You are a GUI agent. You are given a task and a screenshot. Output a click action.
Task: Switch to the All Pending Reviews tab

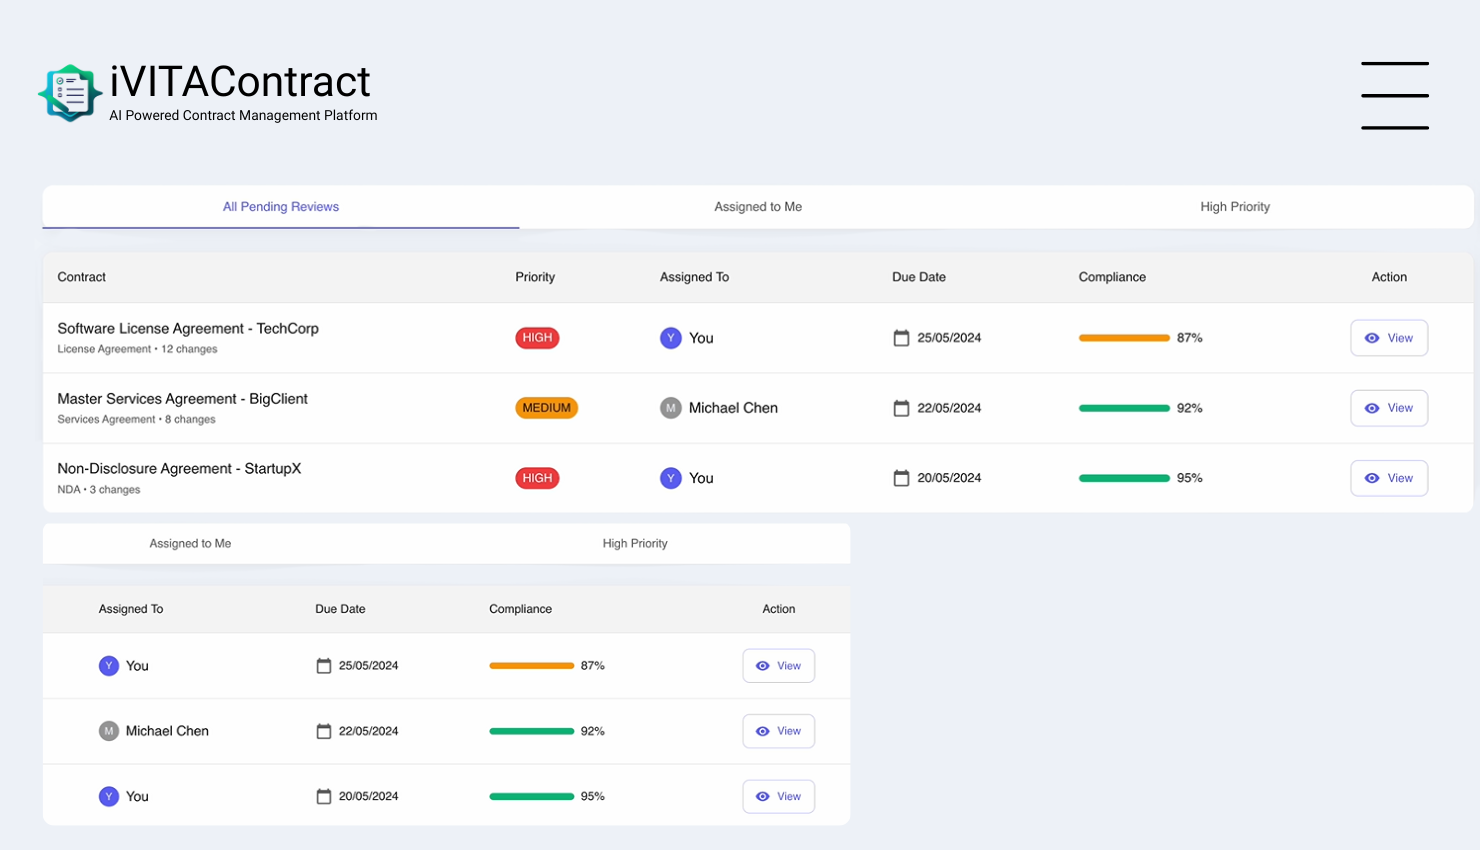tap(281, 207)
